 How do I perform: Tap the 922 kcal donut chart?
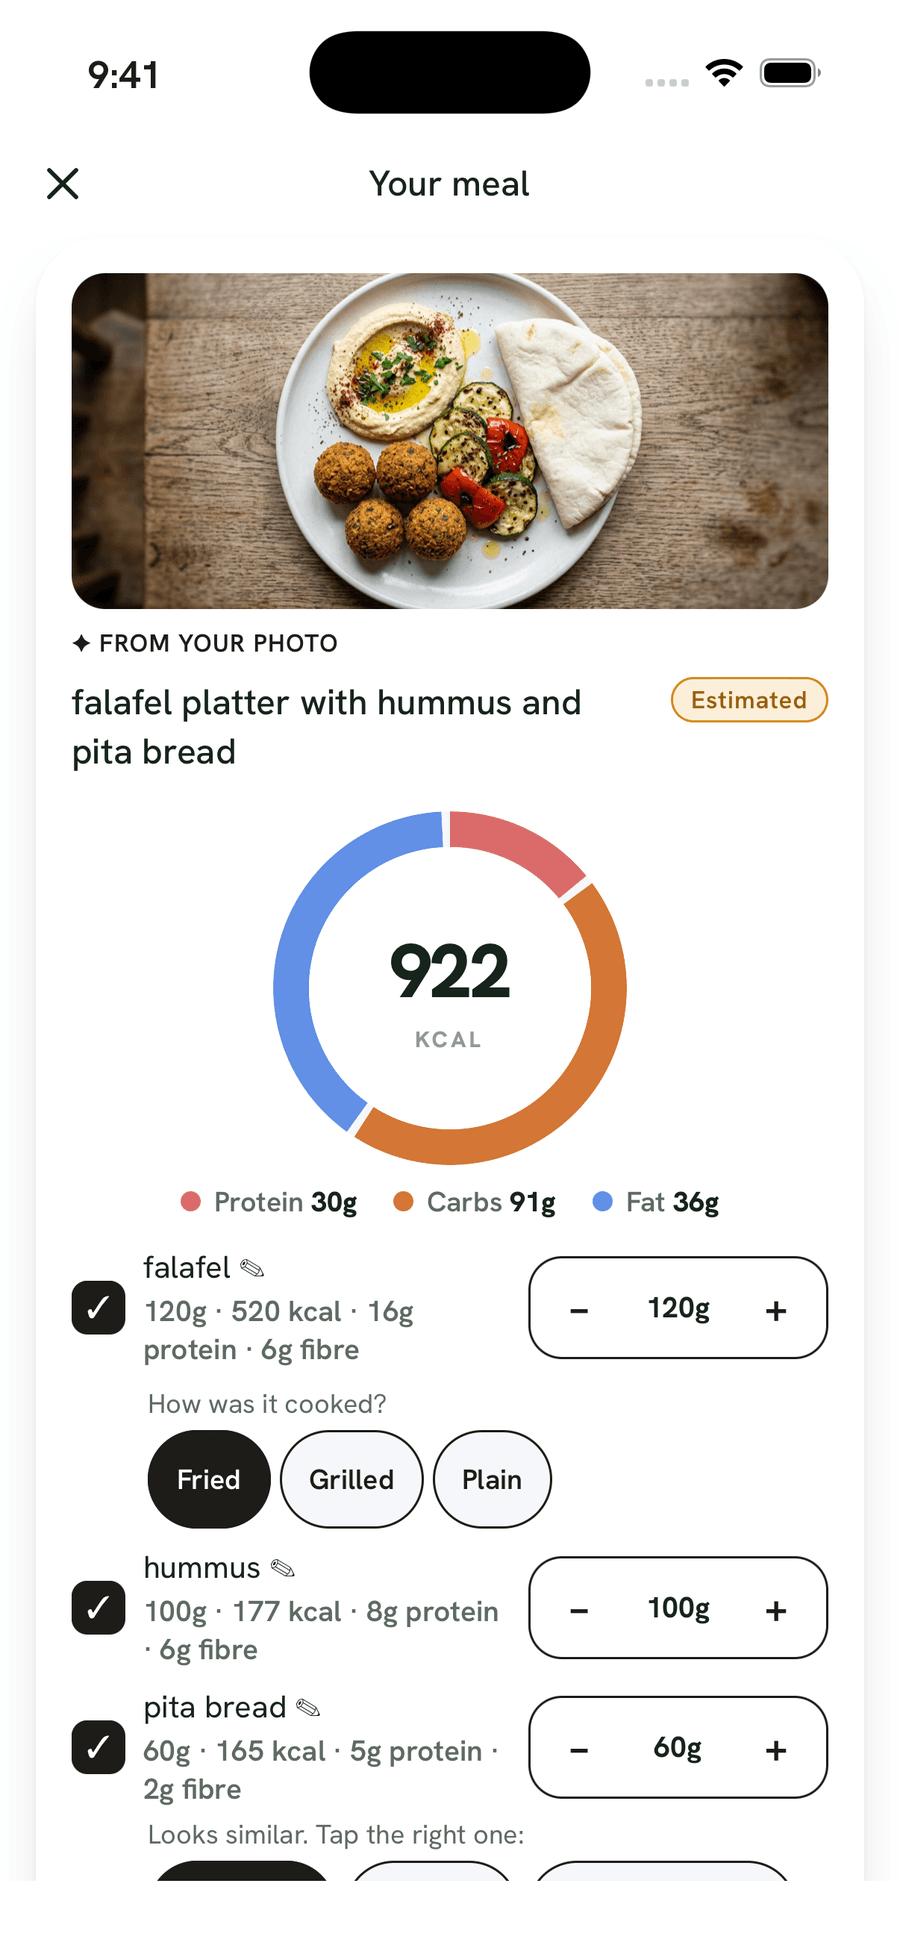tap(450, 988)
